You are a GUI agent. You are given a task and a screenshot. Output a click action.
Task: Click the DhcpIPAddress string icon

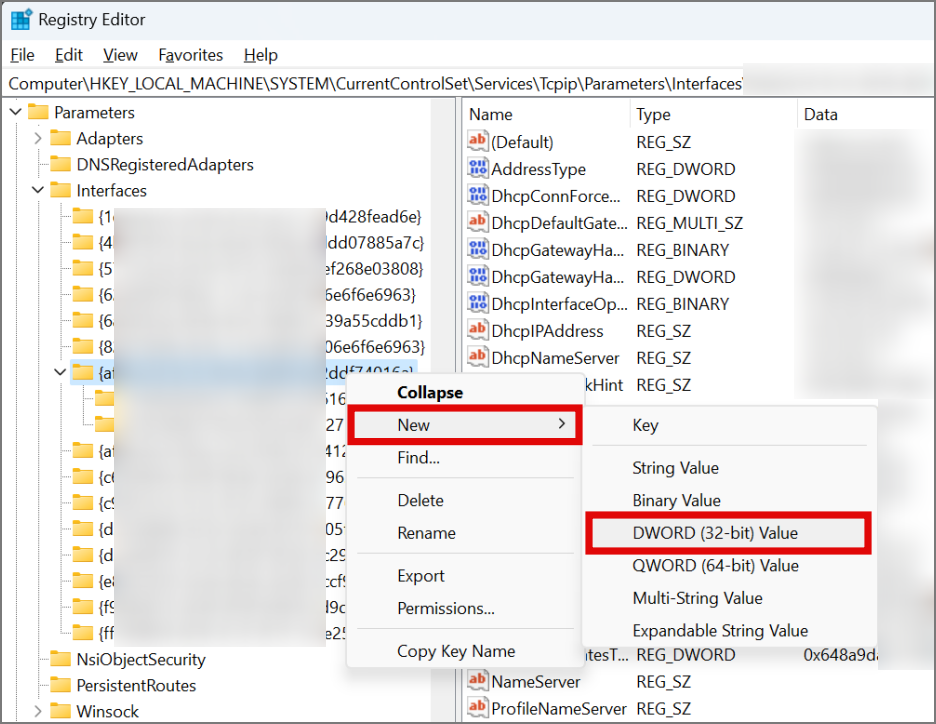coord(478,330)
